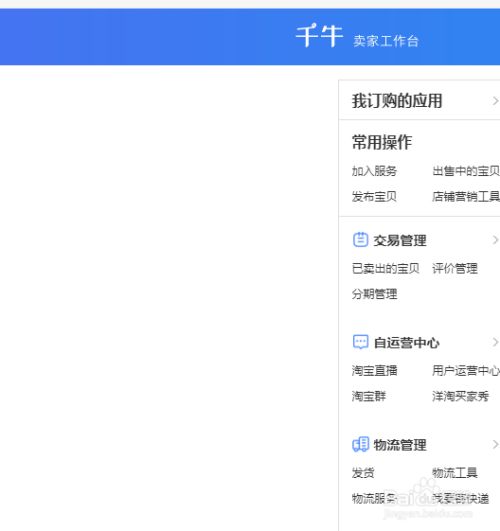Click the 交易管理 clipboard icon
Viewport: 500px width, 531px height.
pos(360,240)
